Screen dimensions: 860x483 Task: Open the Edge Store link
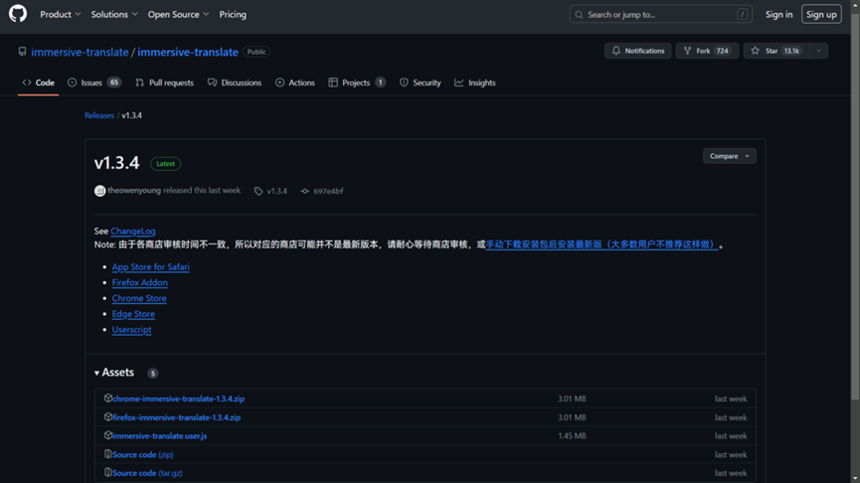pyautogui.click(x=133, y=314)
